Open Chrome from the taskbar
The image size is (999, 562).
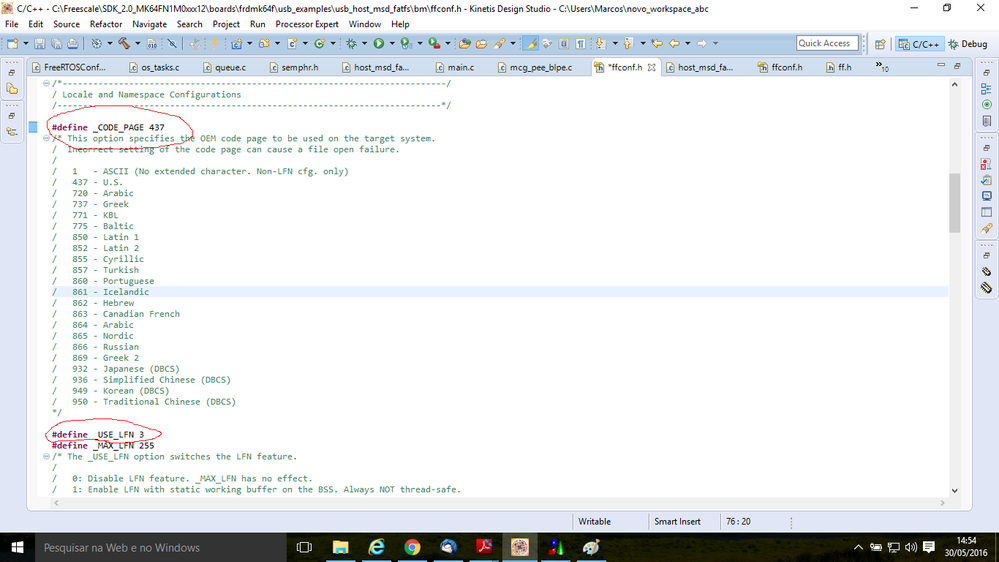412,547
